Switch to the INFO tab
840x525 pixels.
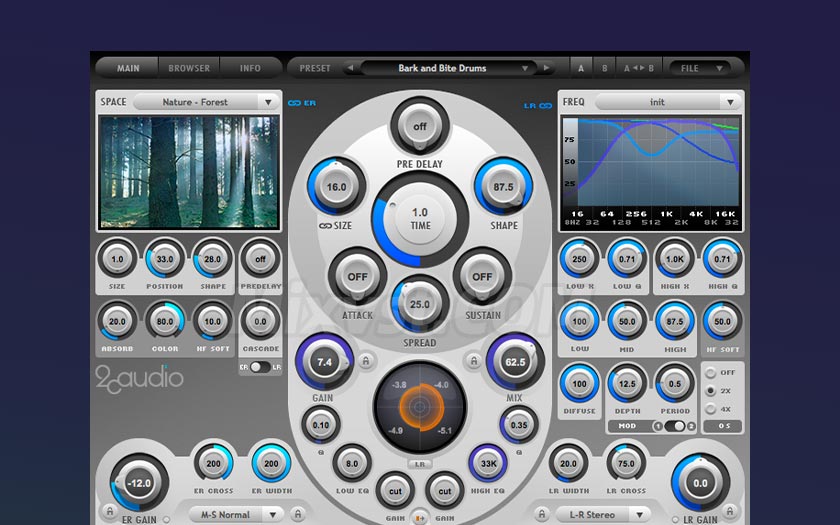click(x=250, y=68)
